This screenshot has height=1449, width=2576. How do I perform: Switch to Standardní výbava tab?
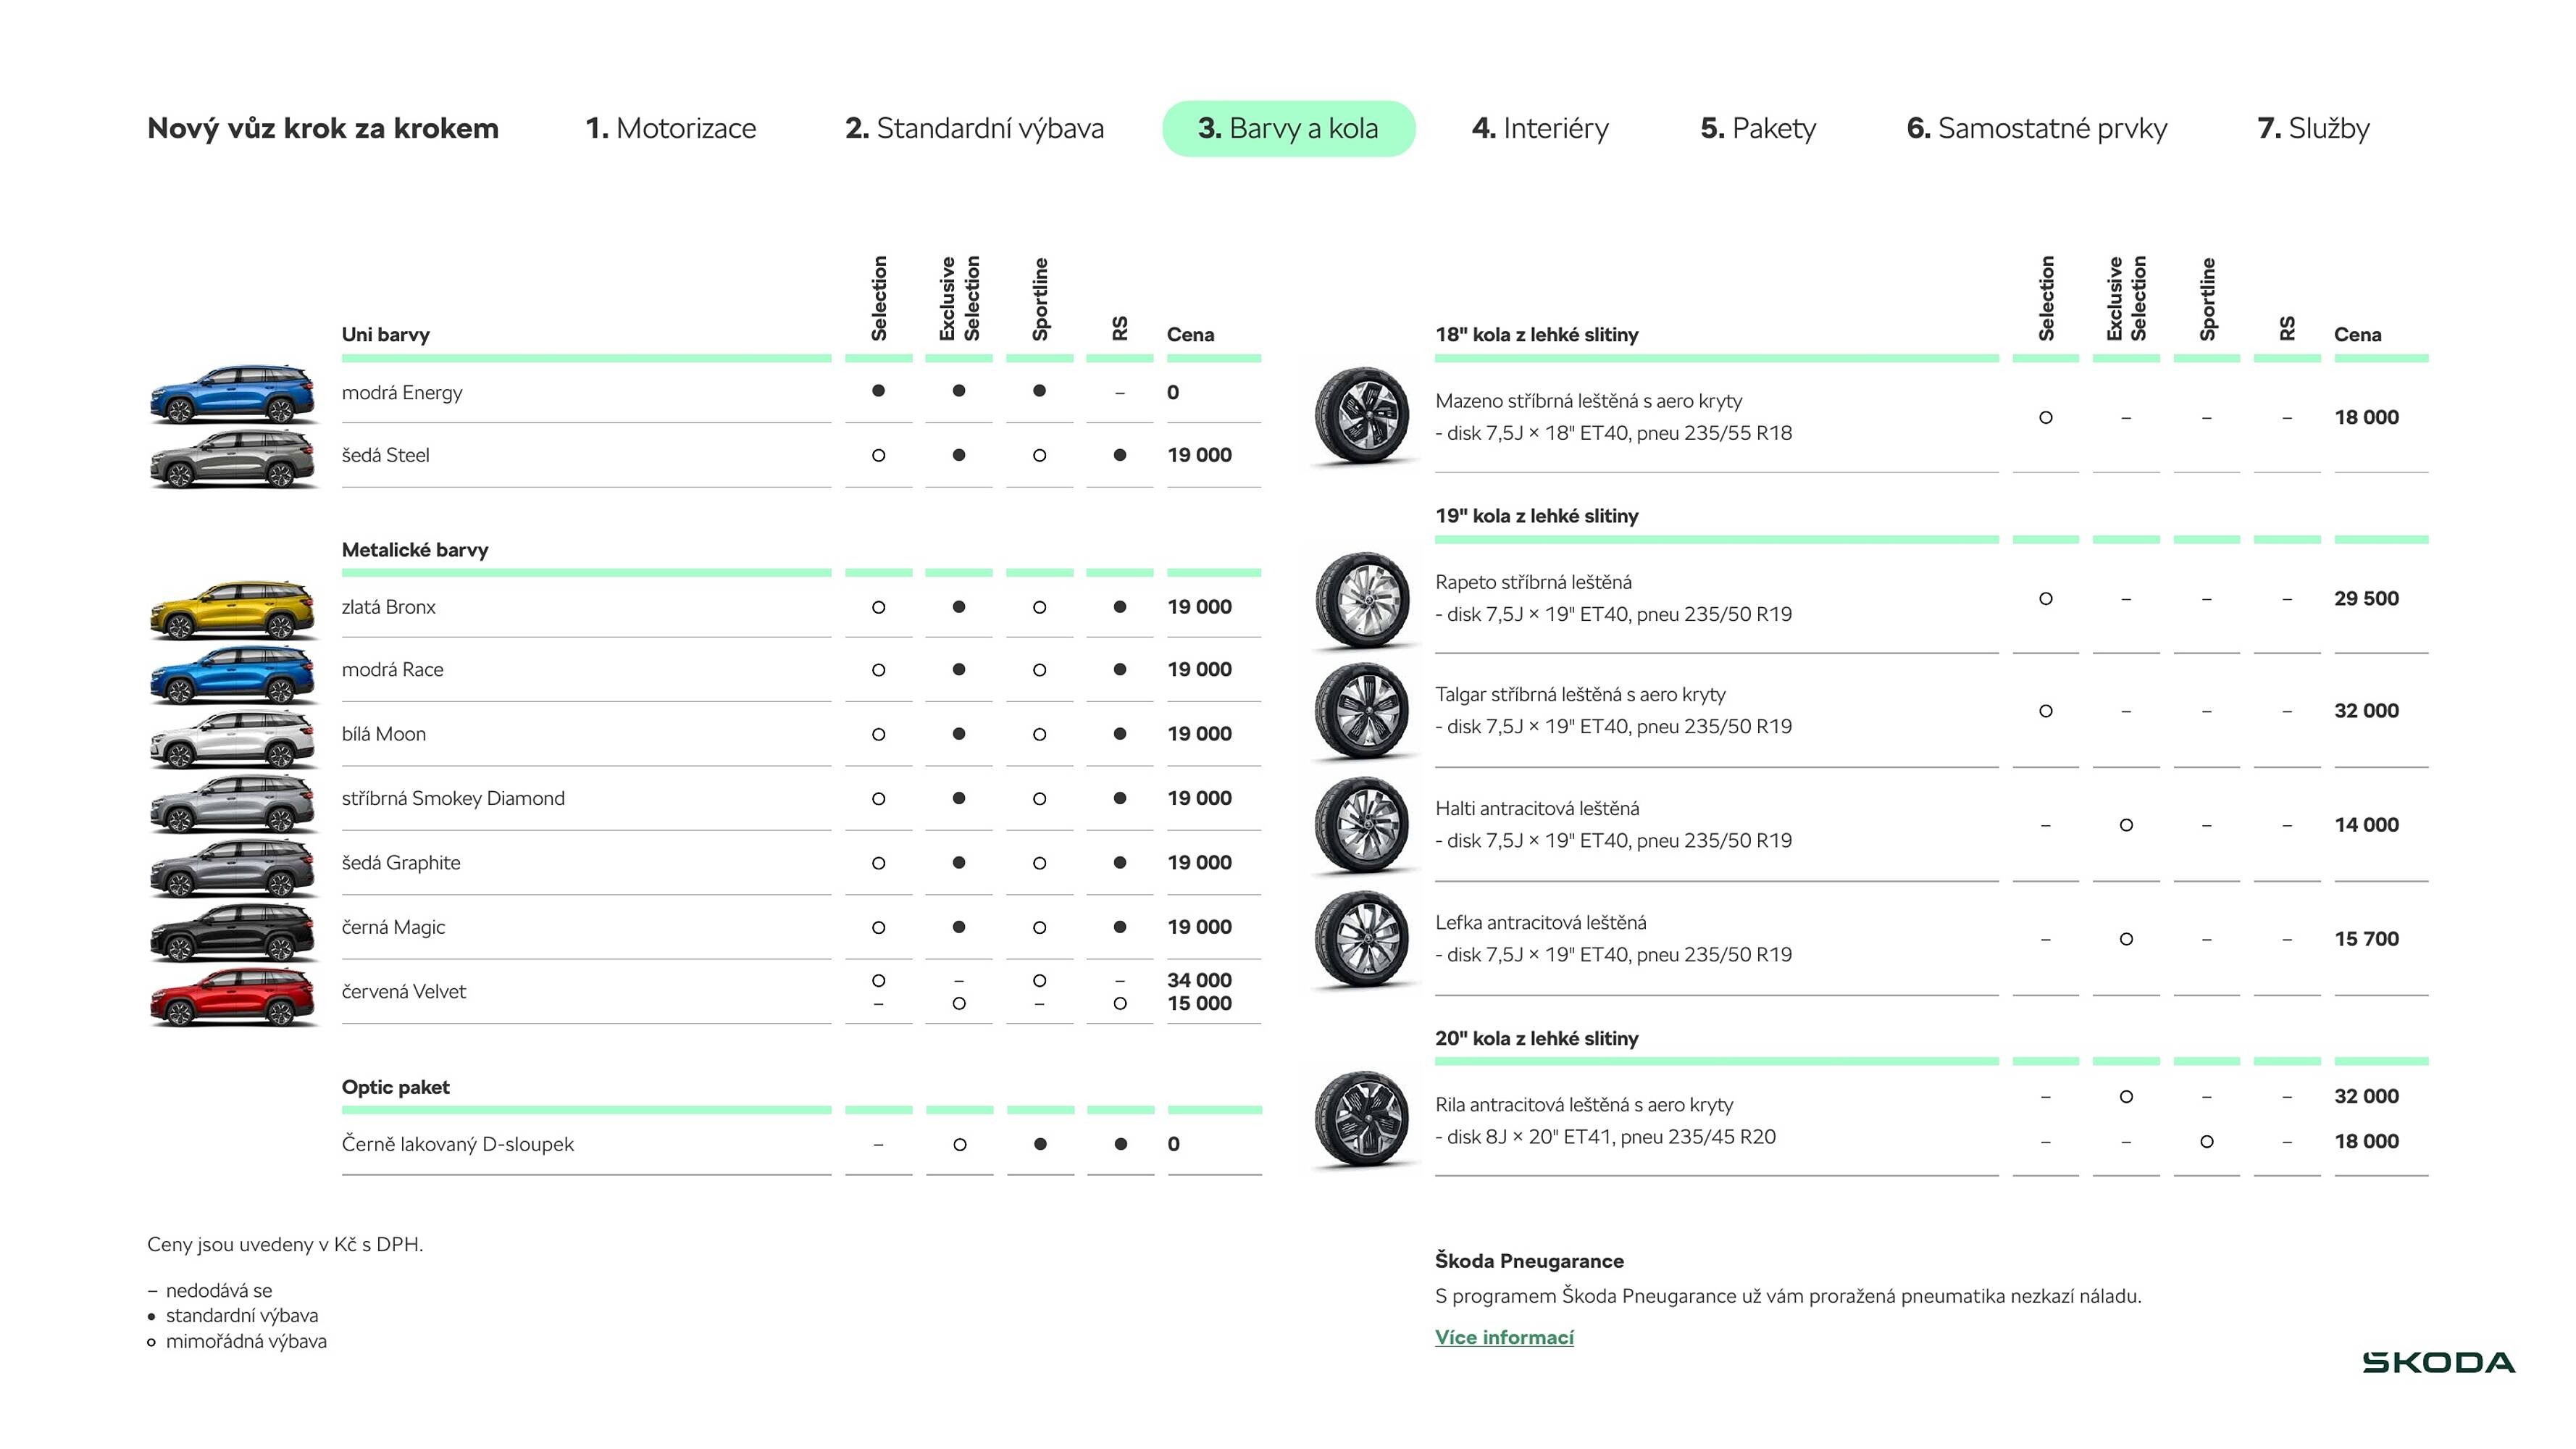pyautogui.click(x=974, y=128)
